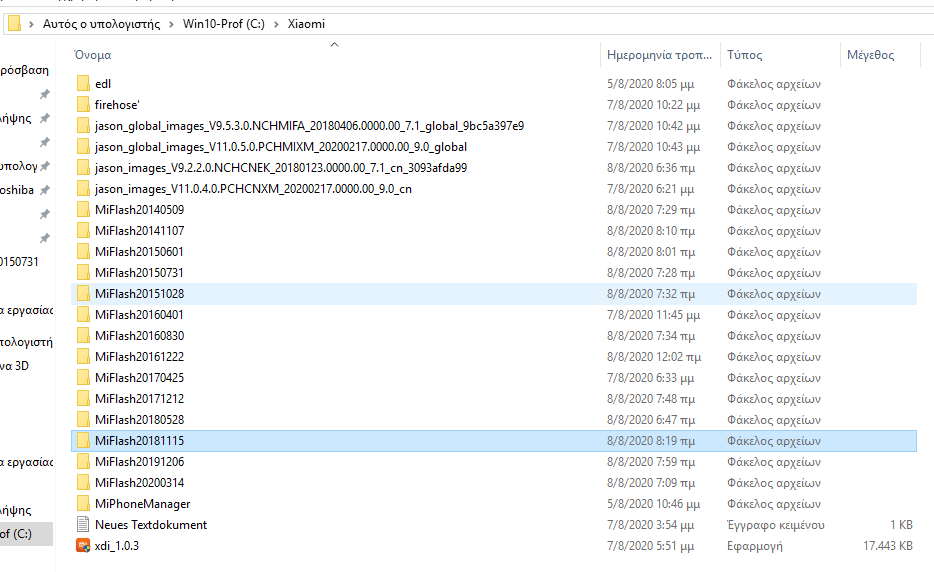
Task: Click the Εφαρμογή type cell
Action: tap(755, 546)
